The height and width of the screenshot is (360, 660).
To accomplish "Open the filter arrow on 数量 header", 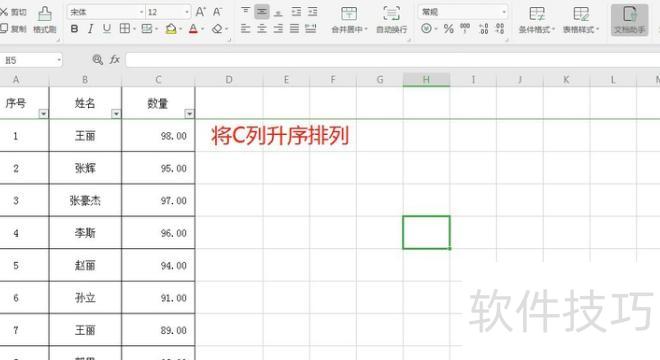I will coord(189,114).
